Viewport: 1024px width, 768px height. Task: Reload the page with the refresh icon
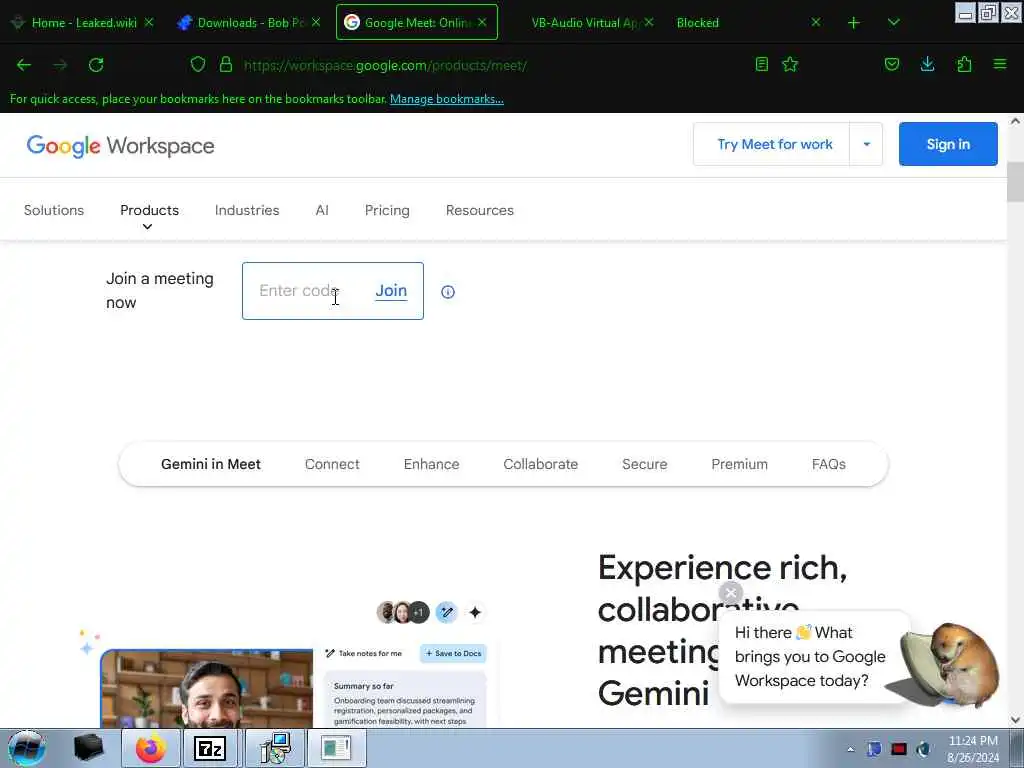tap(96, 65)
